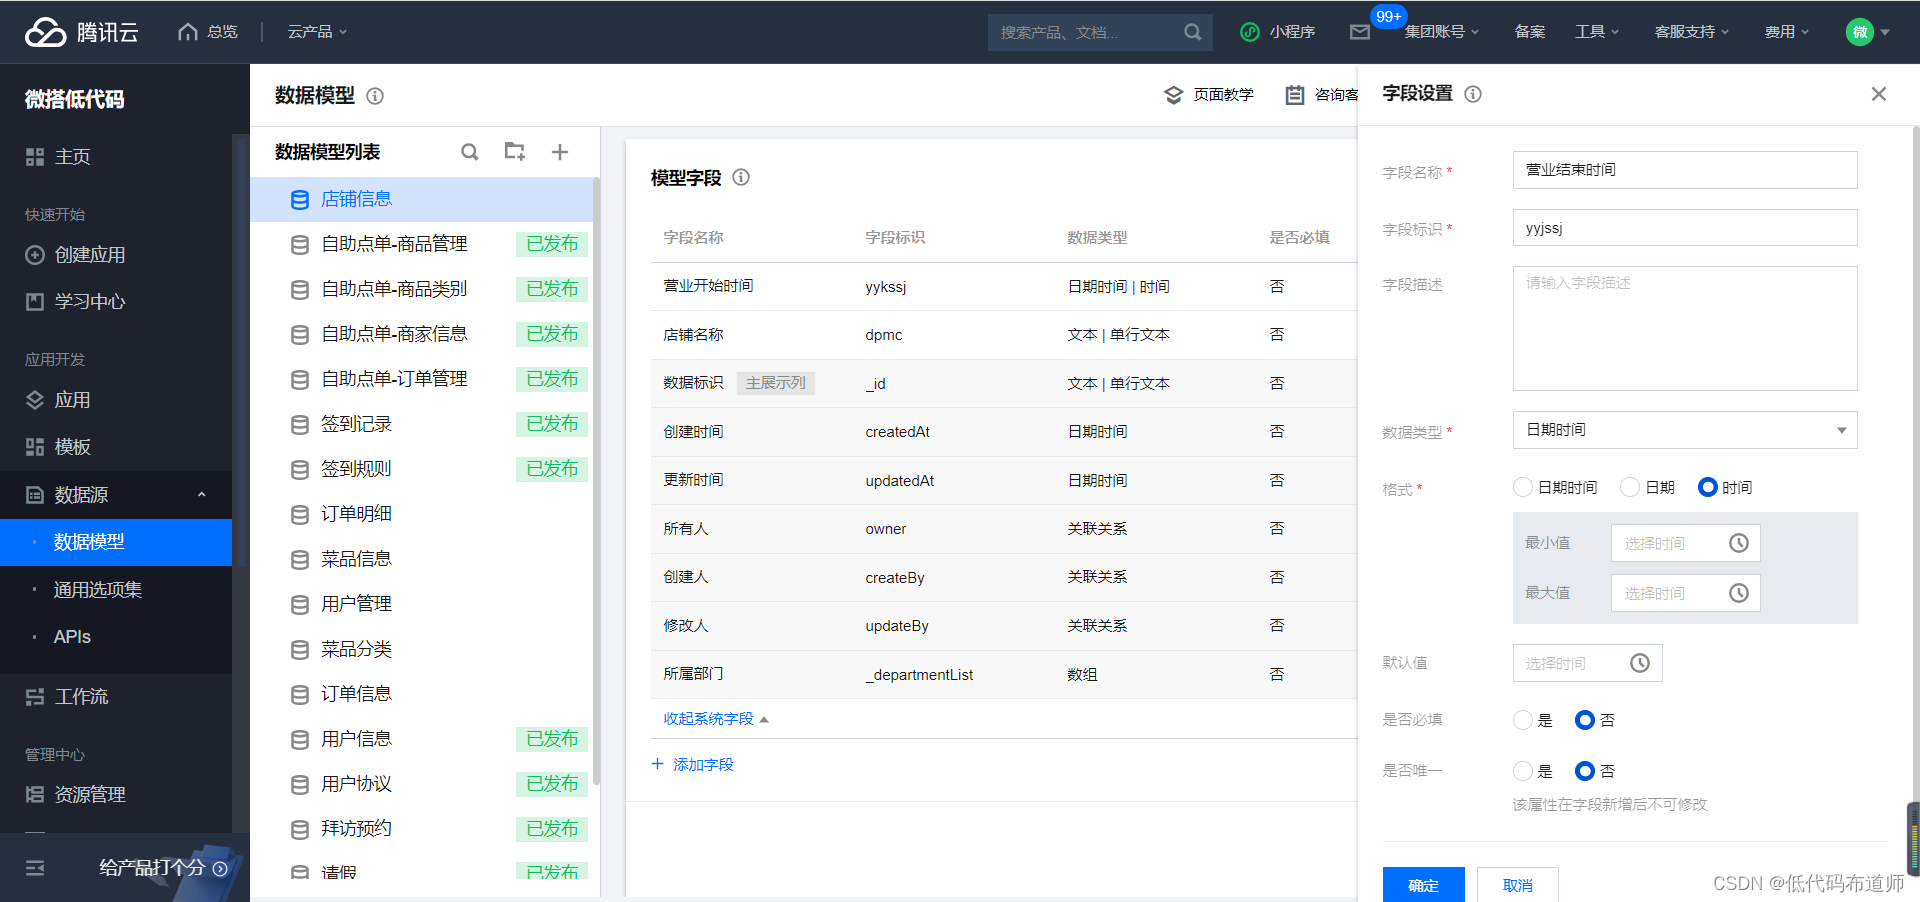Click info icon next to 数据模型 title

pyautogui.click(x=375, y=96)
